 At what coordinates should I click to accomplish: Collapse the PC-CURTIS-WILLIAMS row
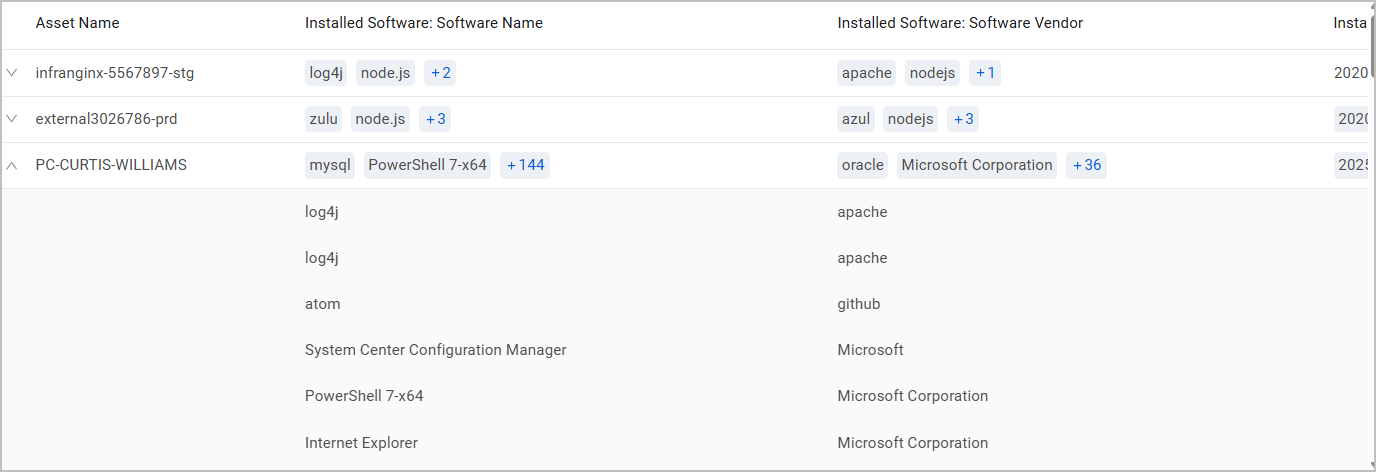coord(12,166)
